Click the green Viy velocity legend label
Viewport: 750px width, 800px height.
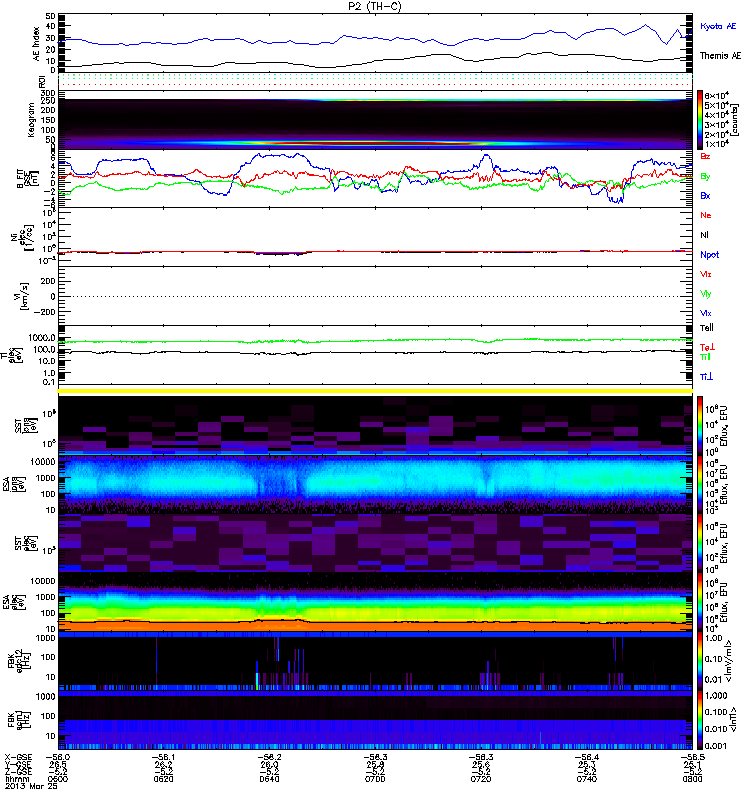pos(706,293)
